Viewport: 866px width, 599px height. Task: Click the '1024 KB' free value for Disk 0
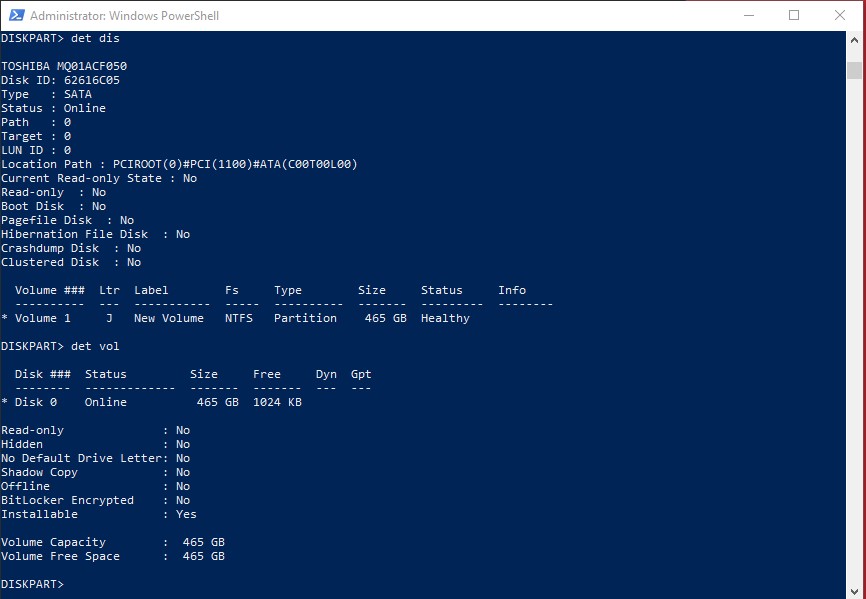tap(277, 402)
